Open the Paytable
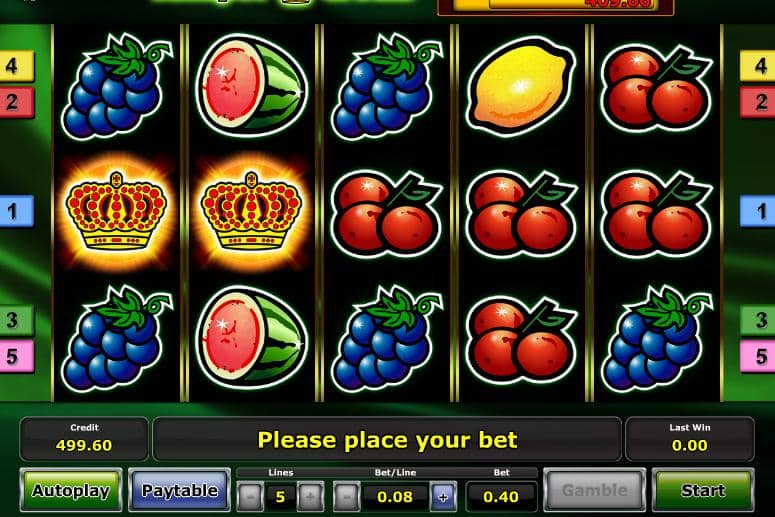This screenshot has height=517, width=775. coord(179,490)
